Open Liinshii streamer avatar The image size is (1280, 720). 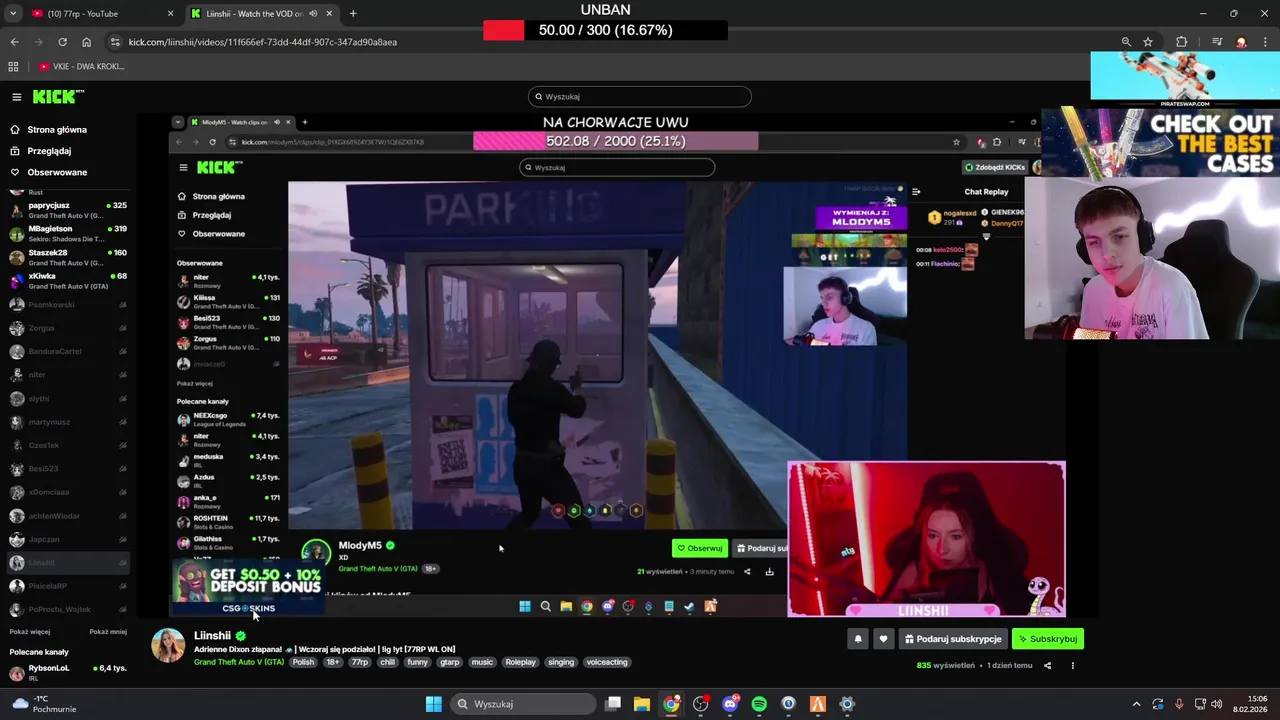click(168, 646)
